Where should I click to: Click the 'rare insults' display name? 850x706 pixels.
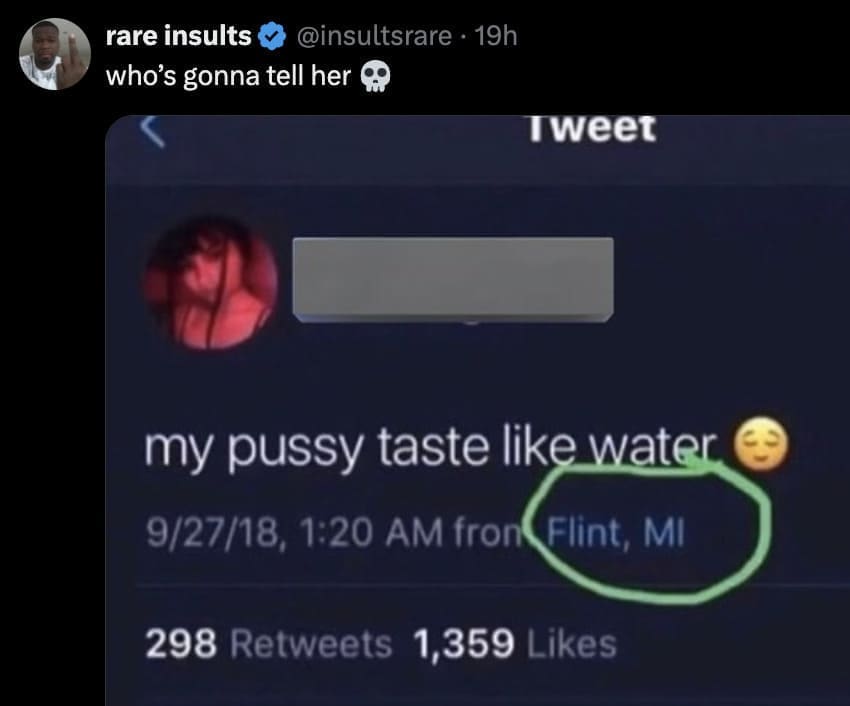pyautogui.click(x=179, y=38)
